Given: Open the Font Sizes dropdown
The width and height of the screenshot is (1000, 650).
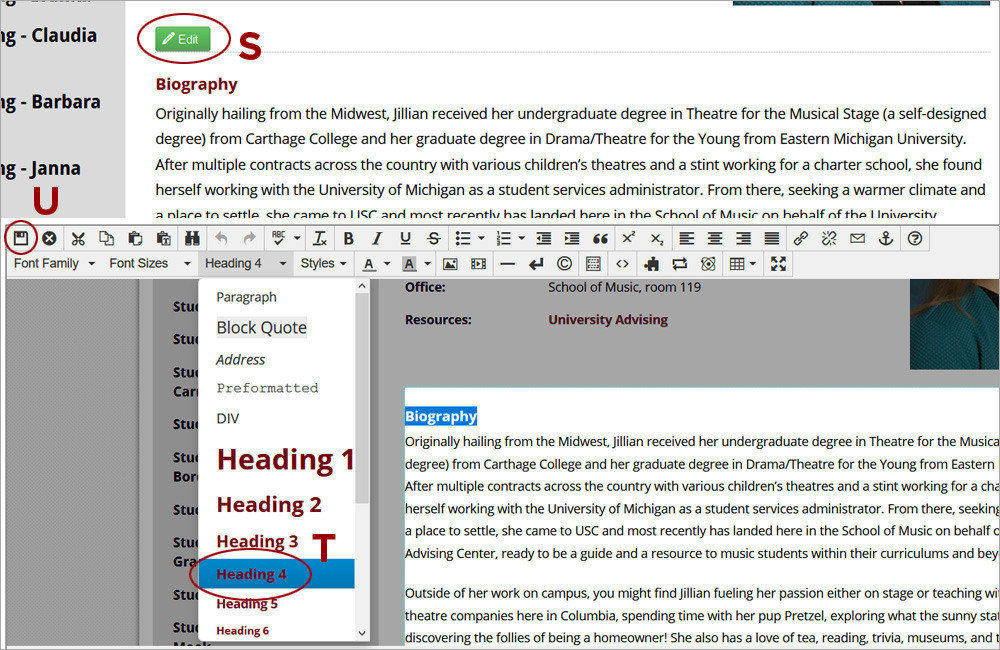Looking at the screenshot, I should 149,263.
